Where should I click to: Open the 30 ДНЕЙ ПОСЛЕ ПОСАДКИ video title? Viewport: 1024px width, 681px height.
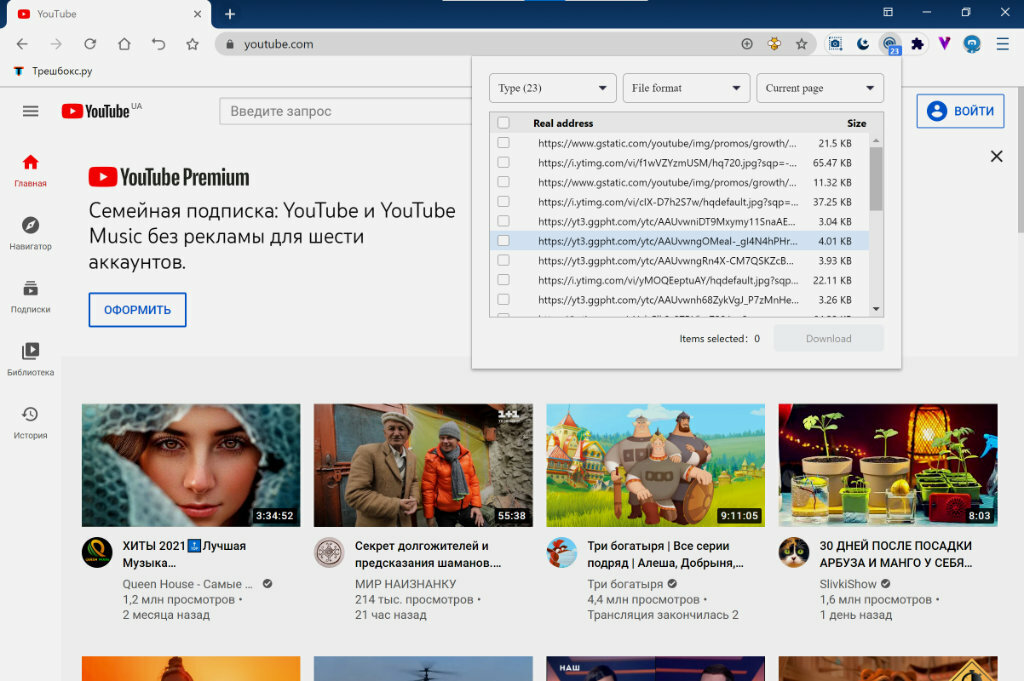point(895,554)
